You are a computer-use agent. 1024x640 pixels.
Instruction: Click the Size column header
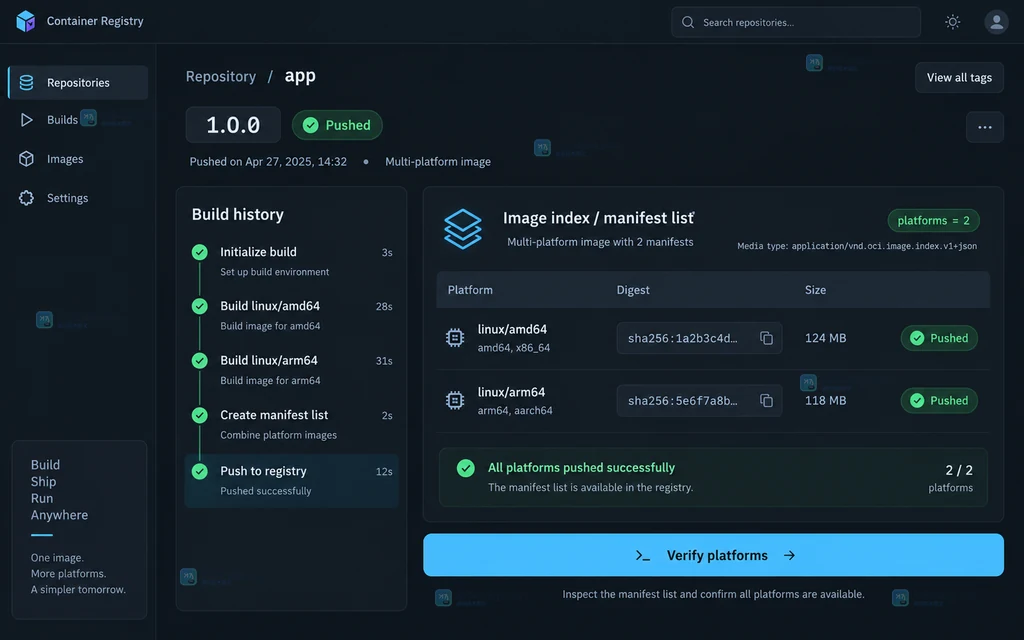click(x=815, y=290)
